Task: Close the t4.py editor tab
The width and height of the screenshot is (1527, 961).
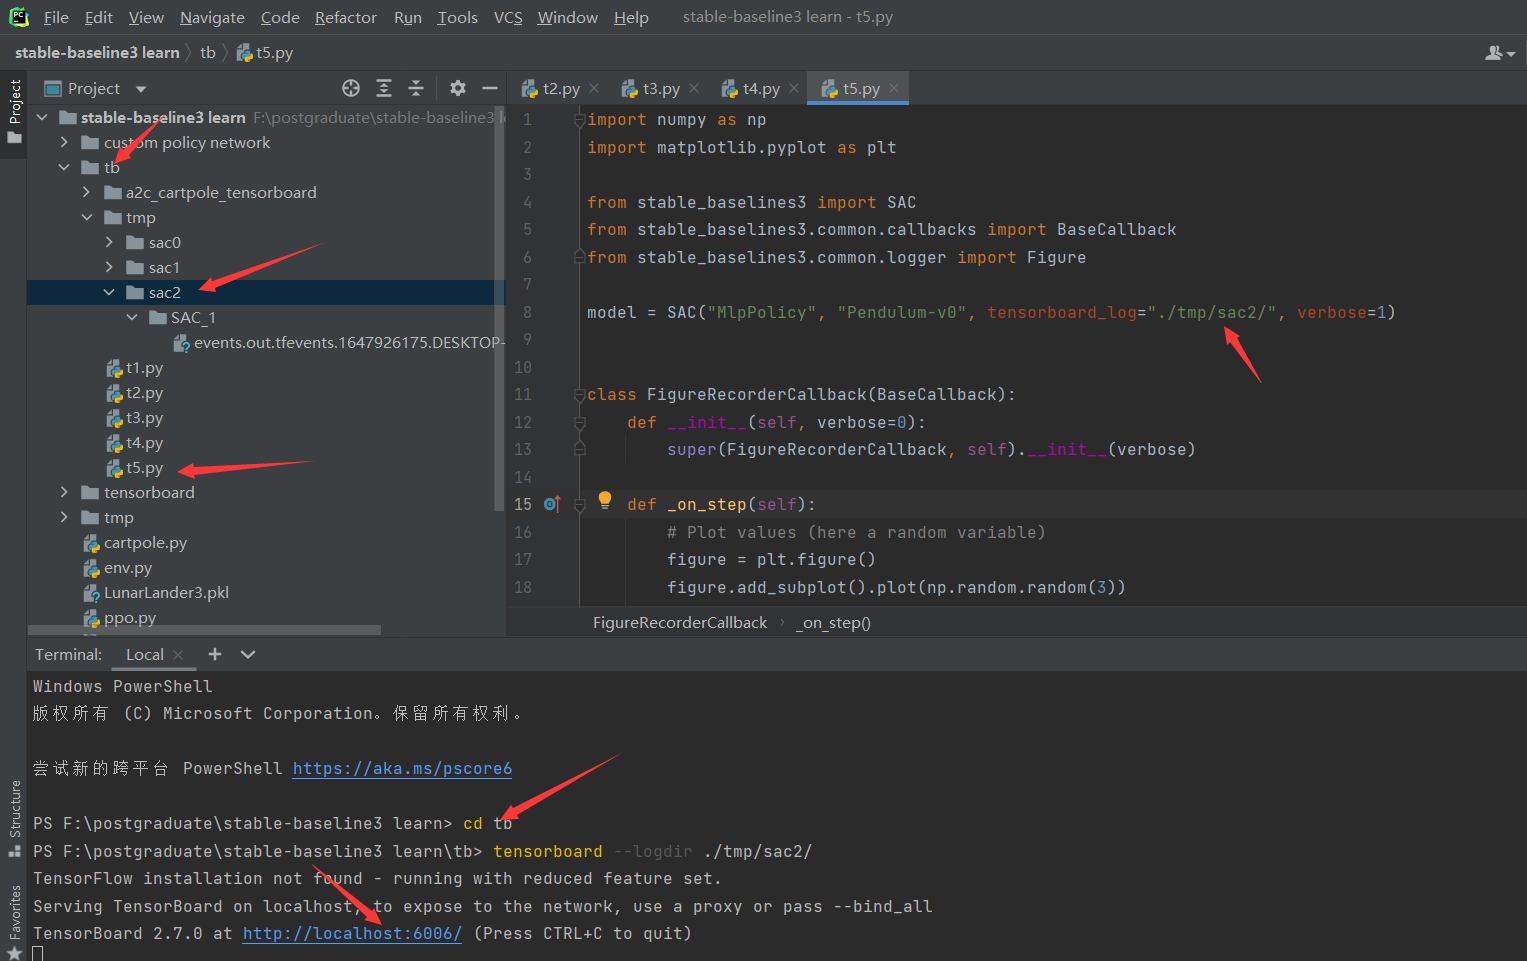Action: (794, 88)
